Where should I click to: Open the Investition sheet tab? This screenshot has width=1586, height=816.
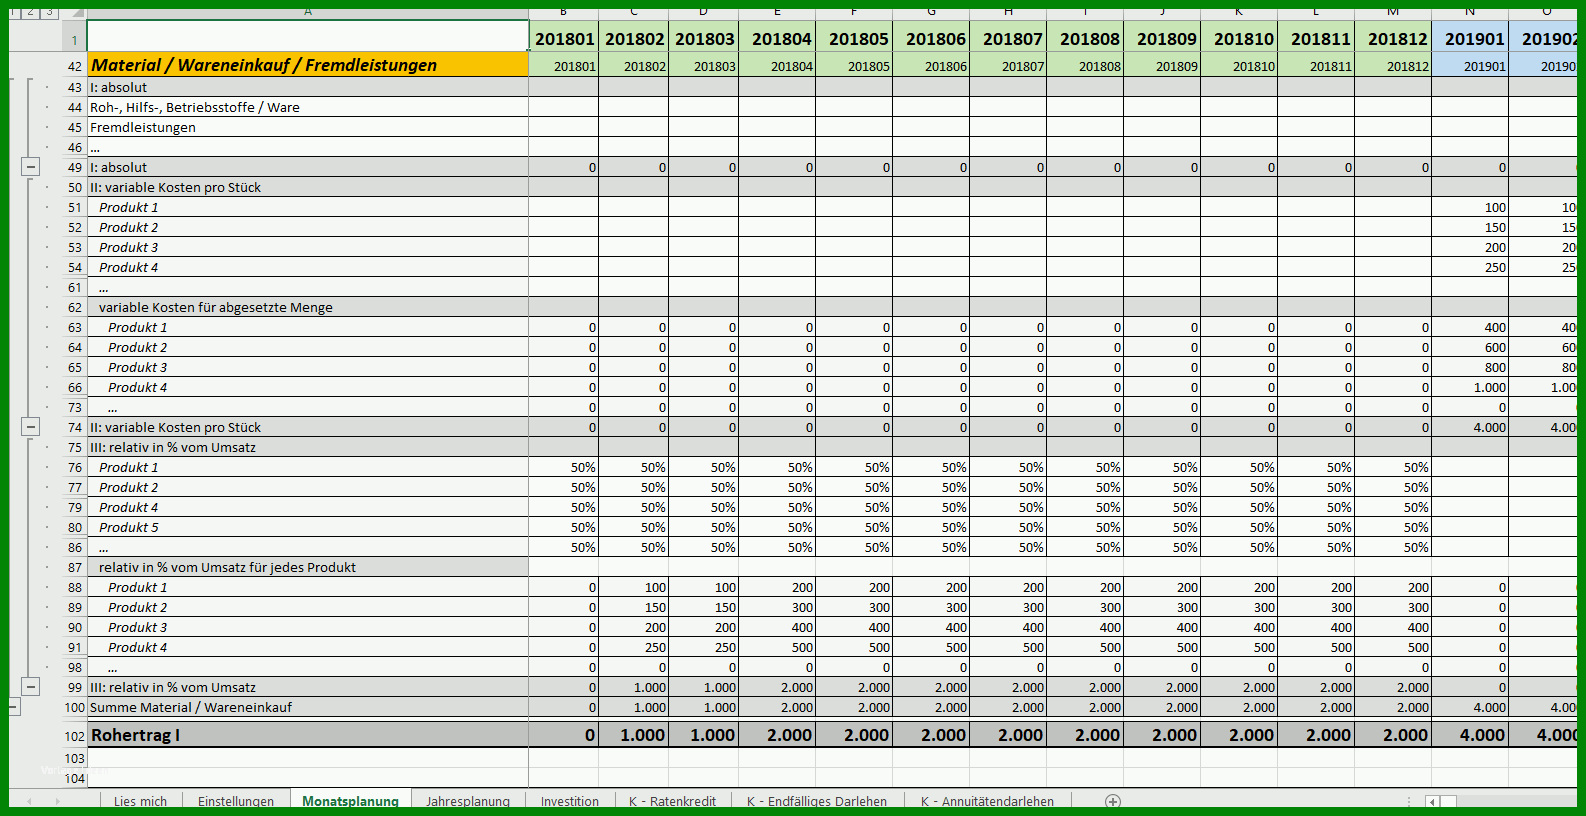pos(570,801)
